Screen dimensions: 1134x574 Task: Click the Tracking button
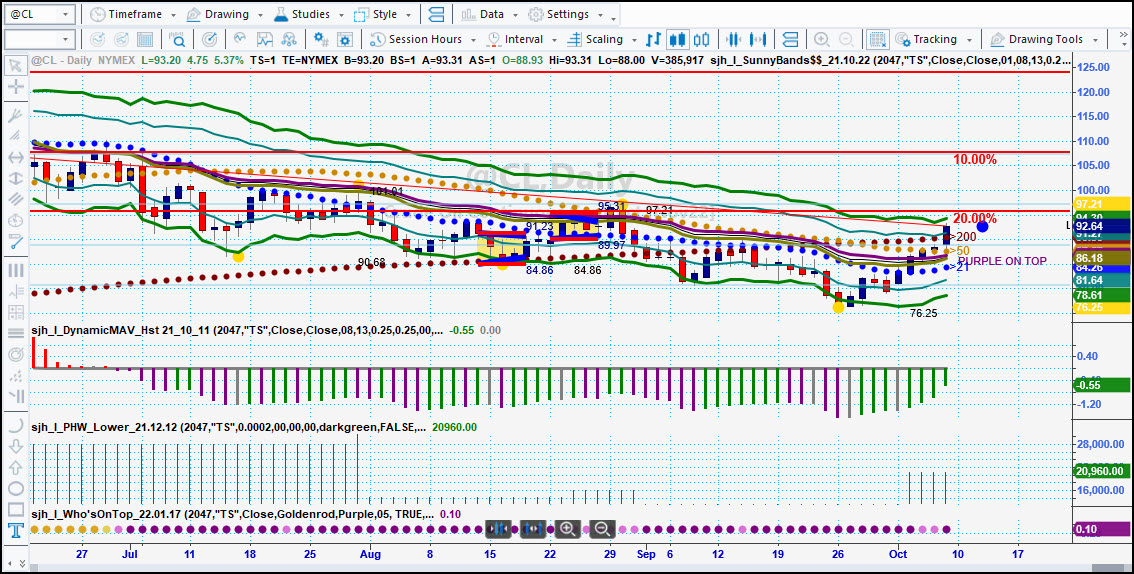926,39
